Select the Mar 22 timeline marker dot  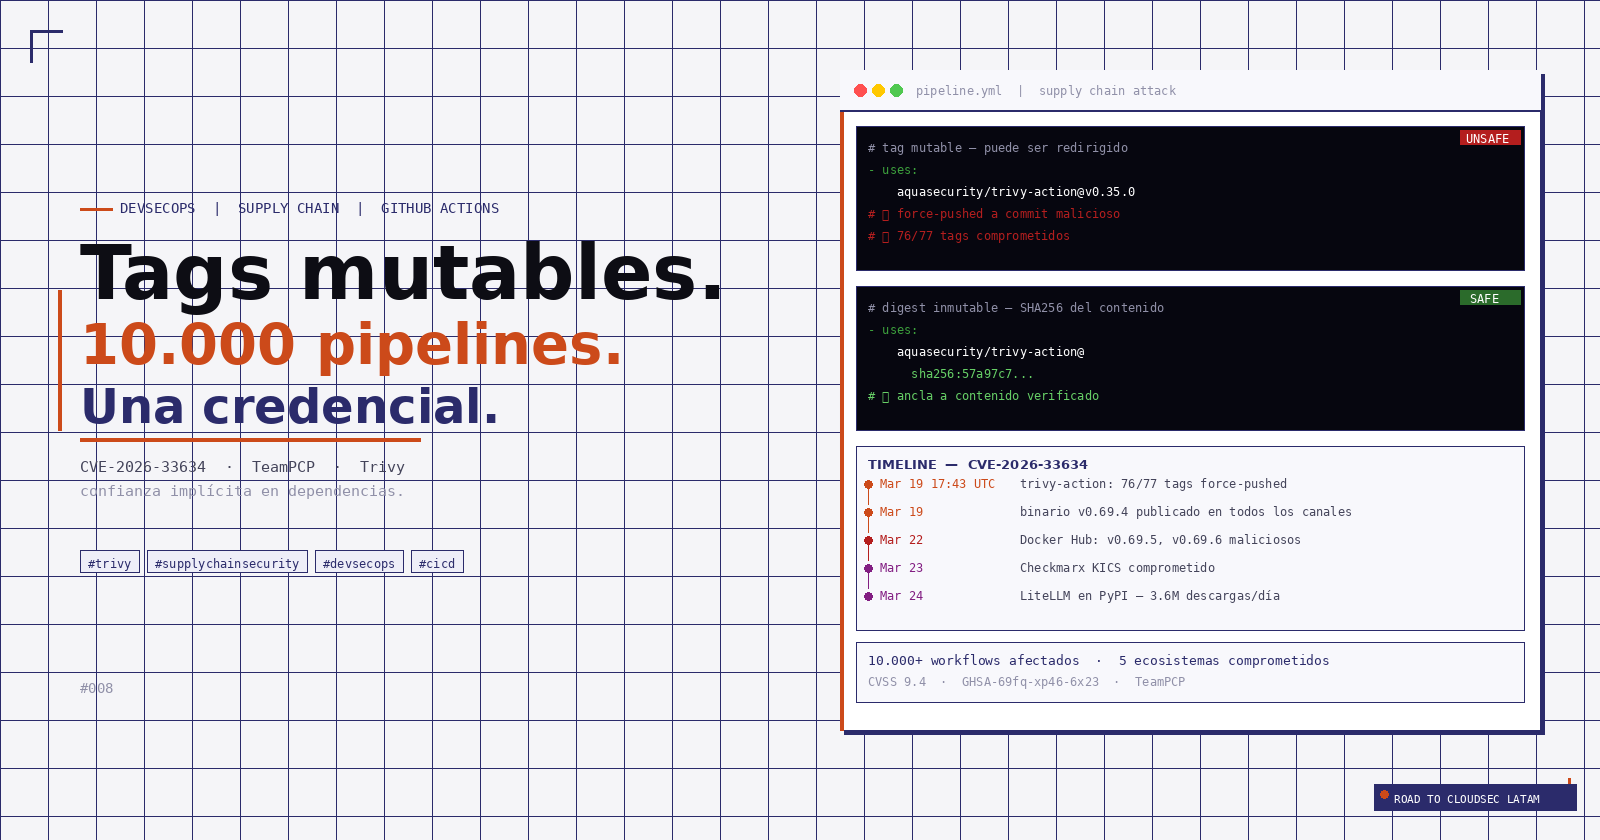click(868, 541)
